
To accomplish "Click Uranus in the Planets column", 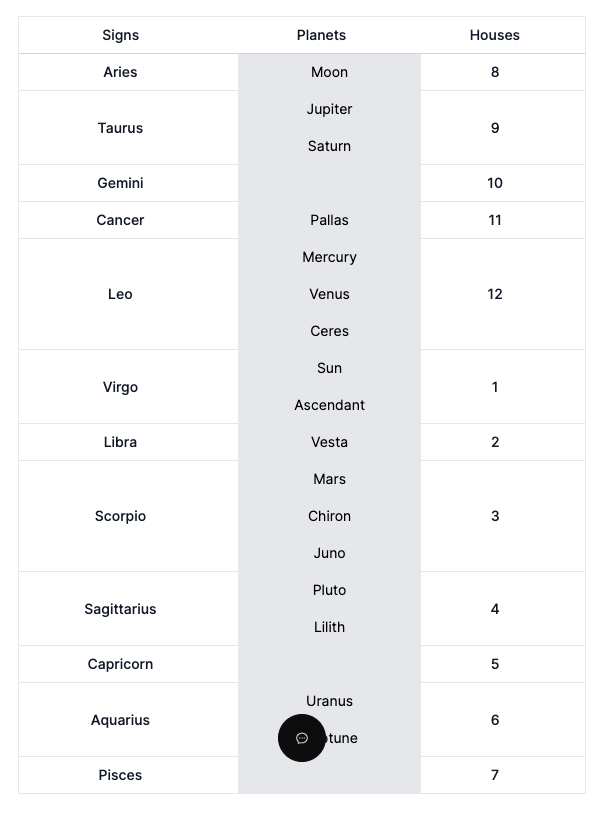I will pyautogui.click(x=329, y=701).
